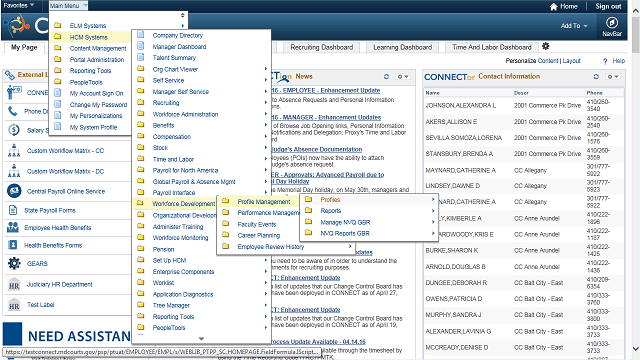Open the Favorites dropdown menu
The height and width of the screenshot is (360, 640).
[18, 5]
